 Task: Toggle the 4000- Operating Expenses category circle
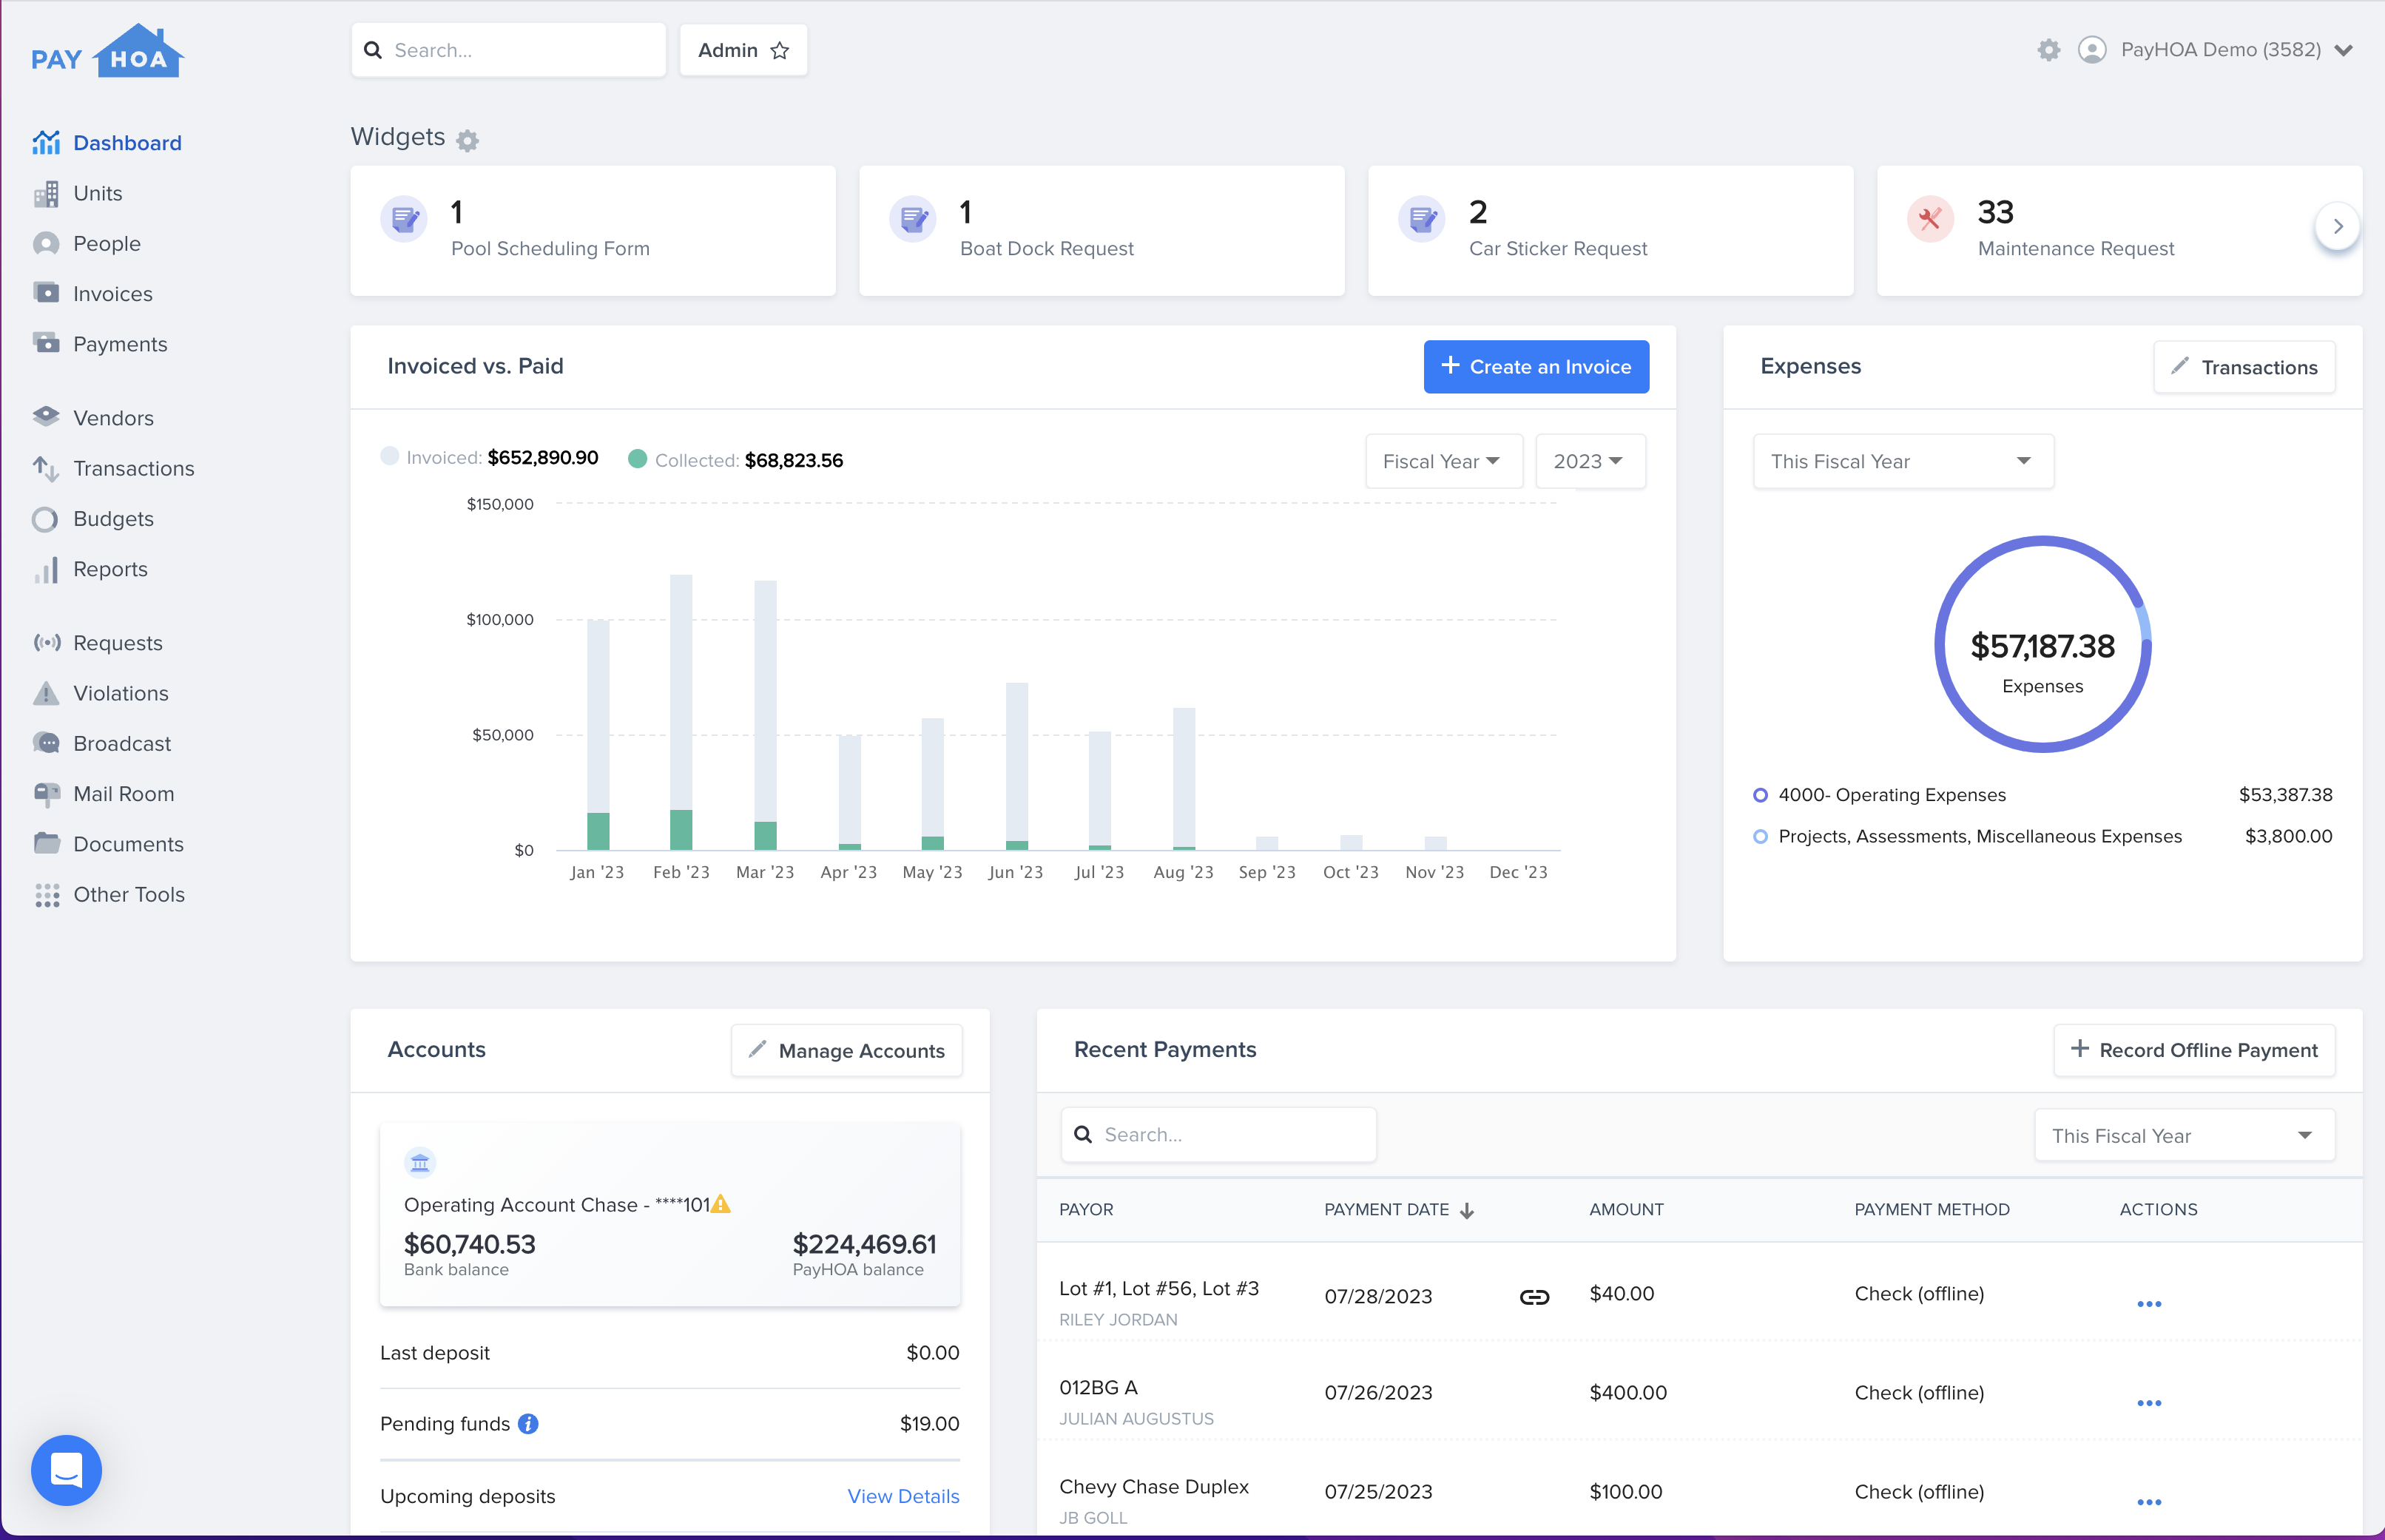tap(1761, 794)
